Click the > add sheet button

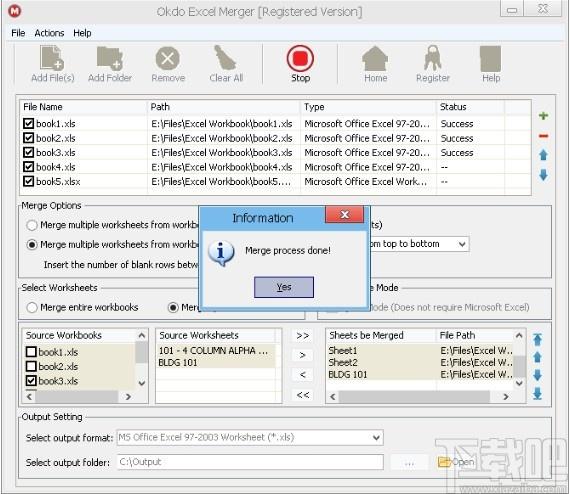302,355
